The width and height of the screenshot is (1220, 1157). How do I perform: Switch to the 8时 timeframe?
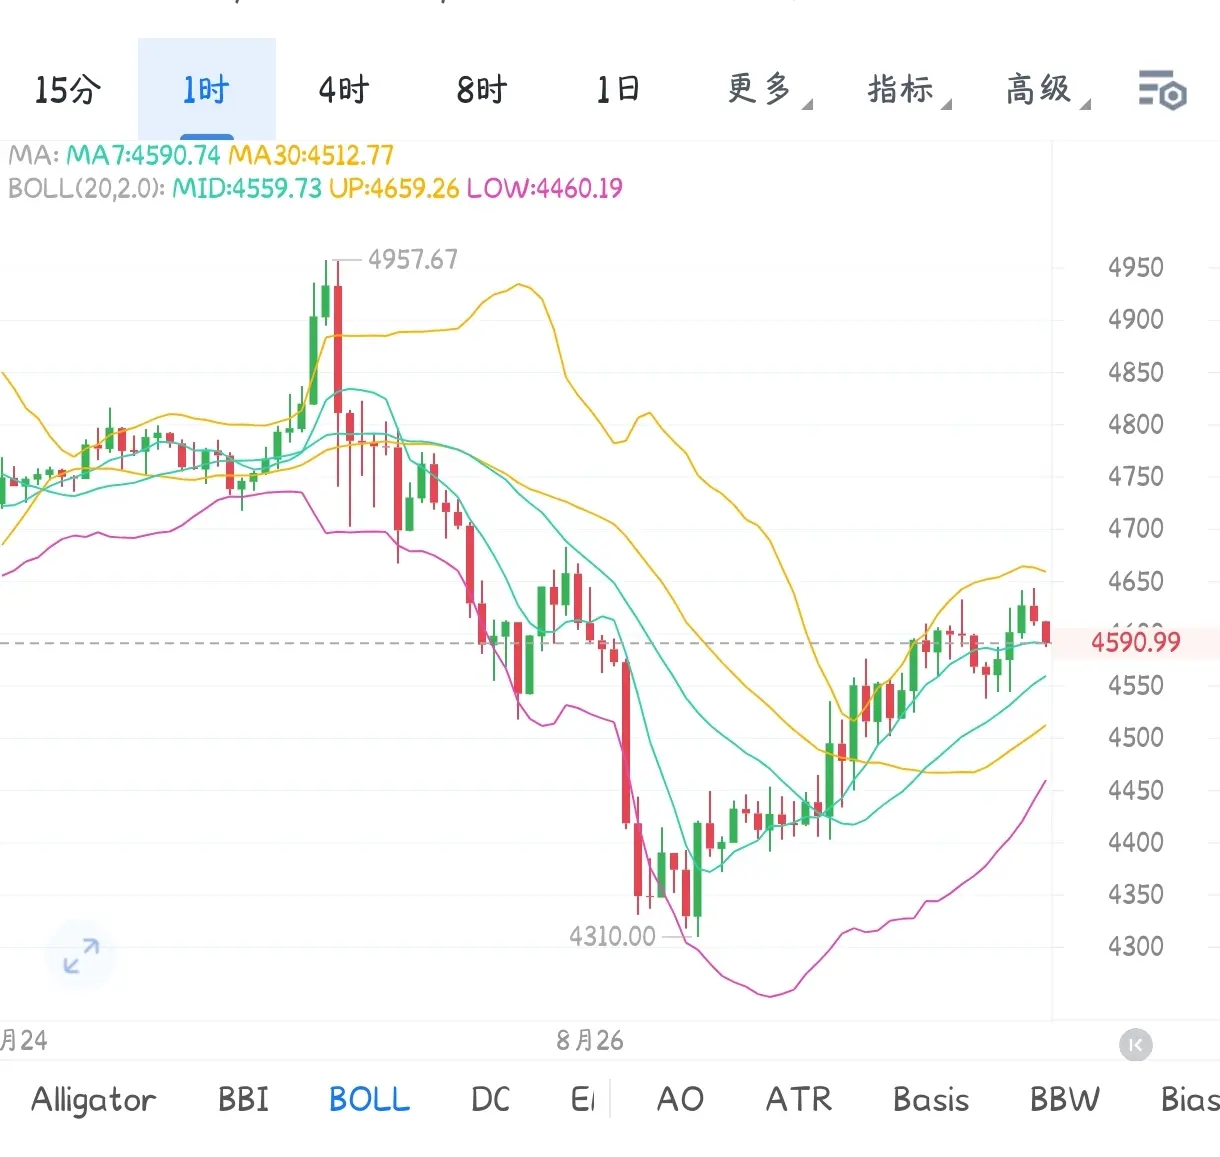(x=482, y=90)
